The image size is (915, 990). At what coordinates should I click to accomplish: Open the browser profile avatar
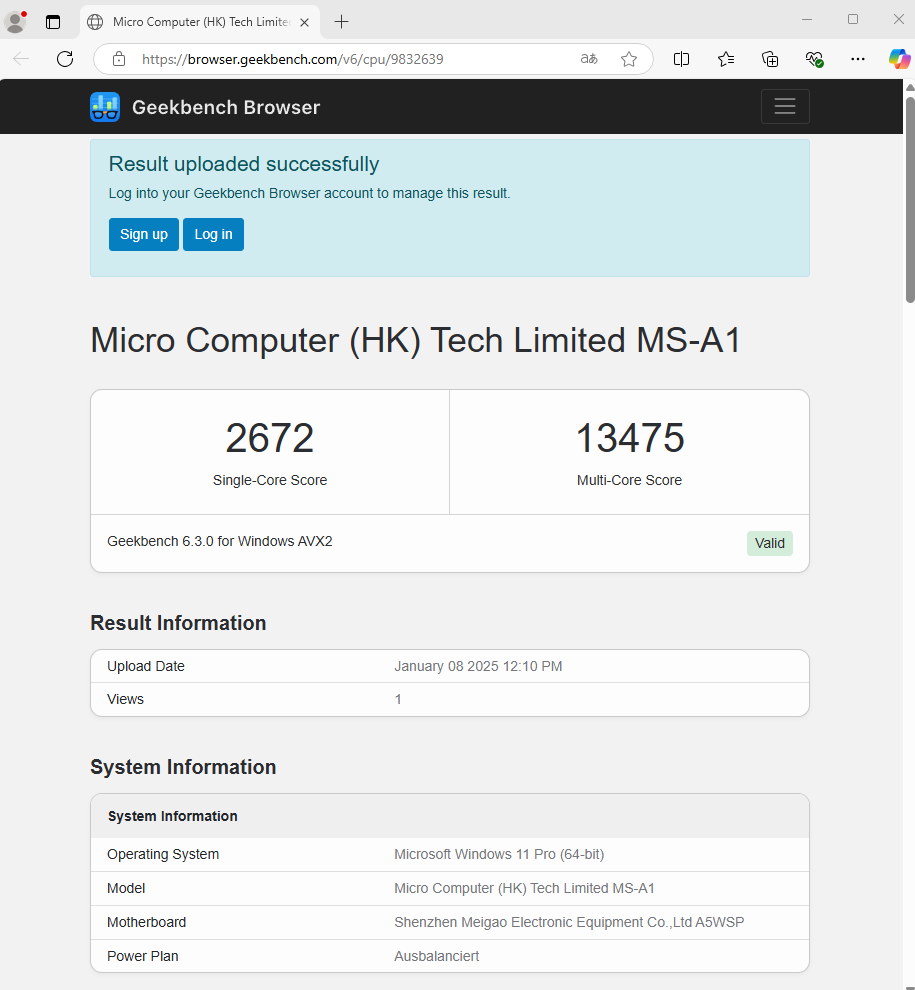coord(15,21)
